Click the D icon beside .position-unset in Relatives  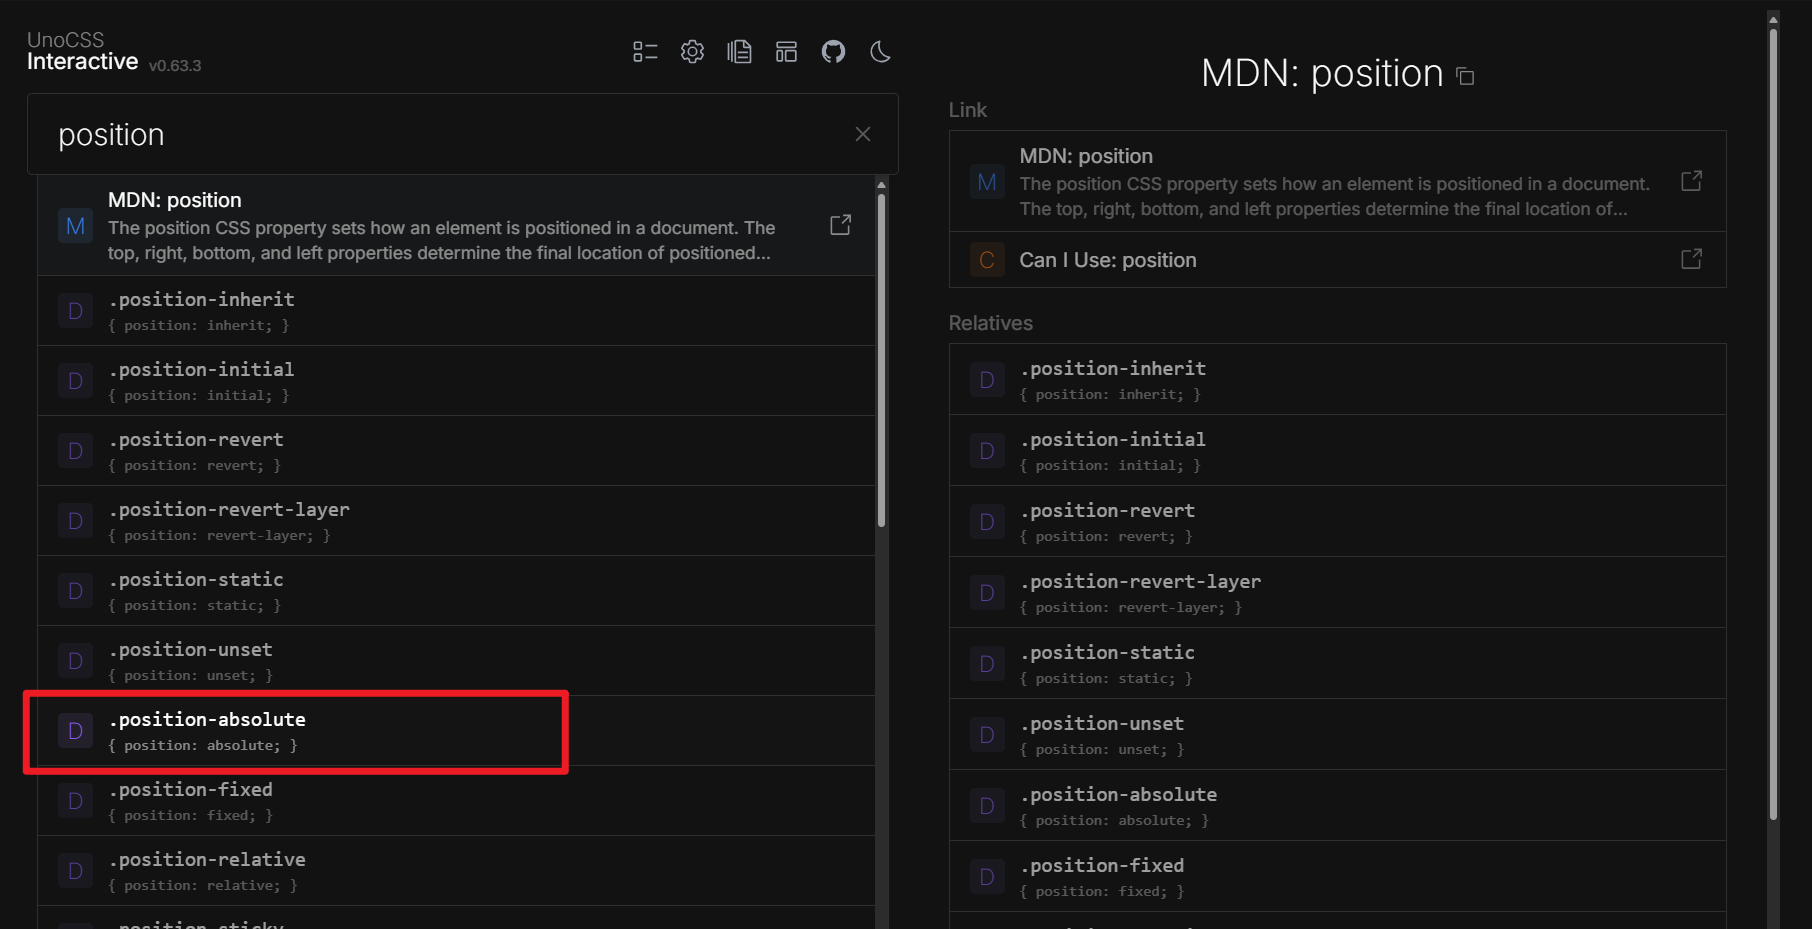point(987,735)
